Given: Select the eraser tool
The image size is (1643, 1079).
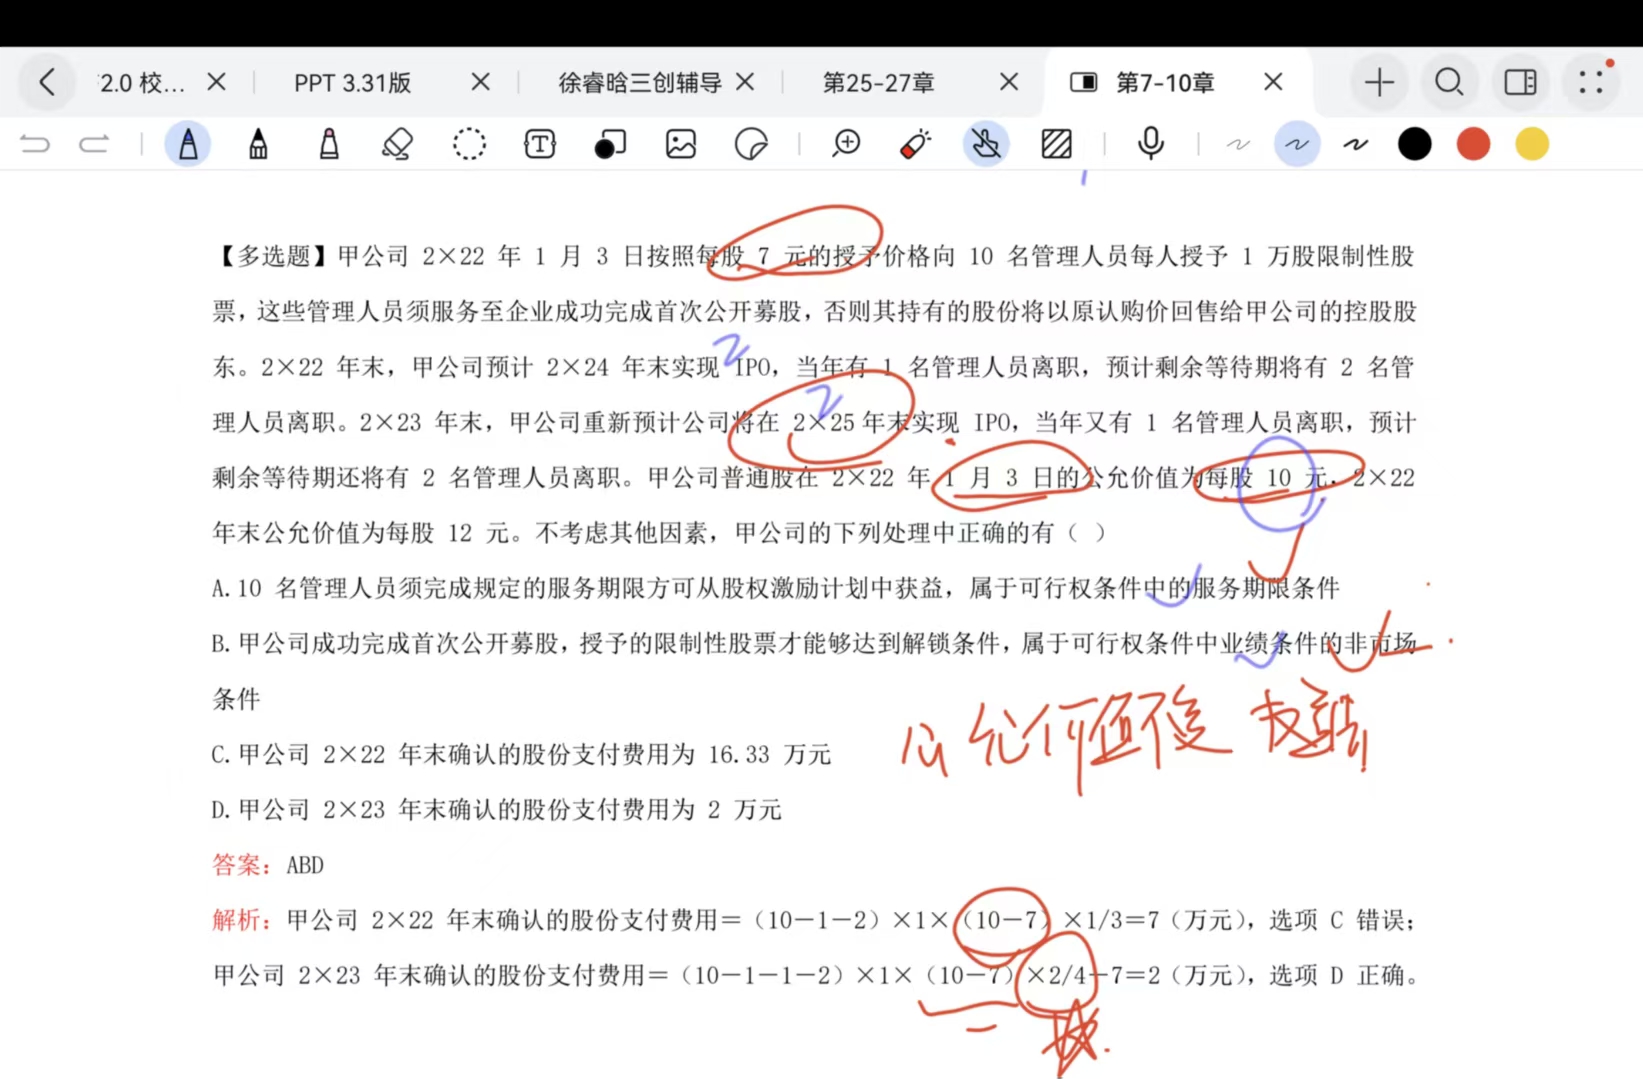Looking at the screenshot, I should [398, 145].
